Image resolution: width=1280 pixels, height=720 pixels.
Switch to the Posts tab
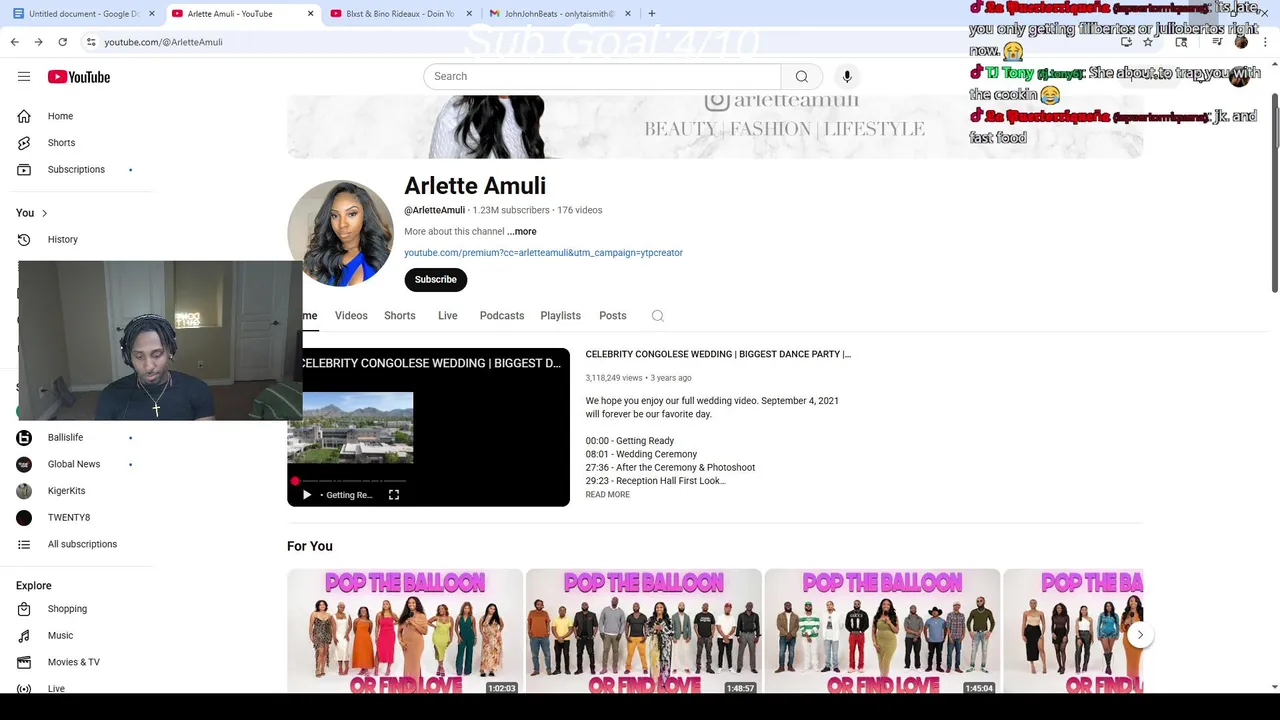coord(613,316)
